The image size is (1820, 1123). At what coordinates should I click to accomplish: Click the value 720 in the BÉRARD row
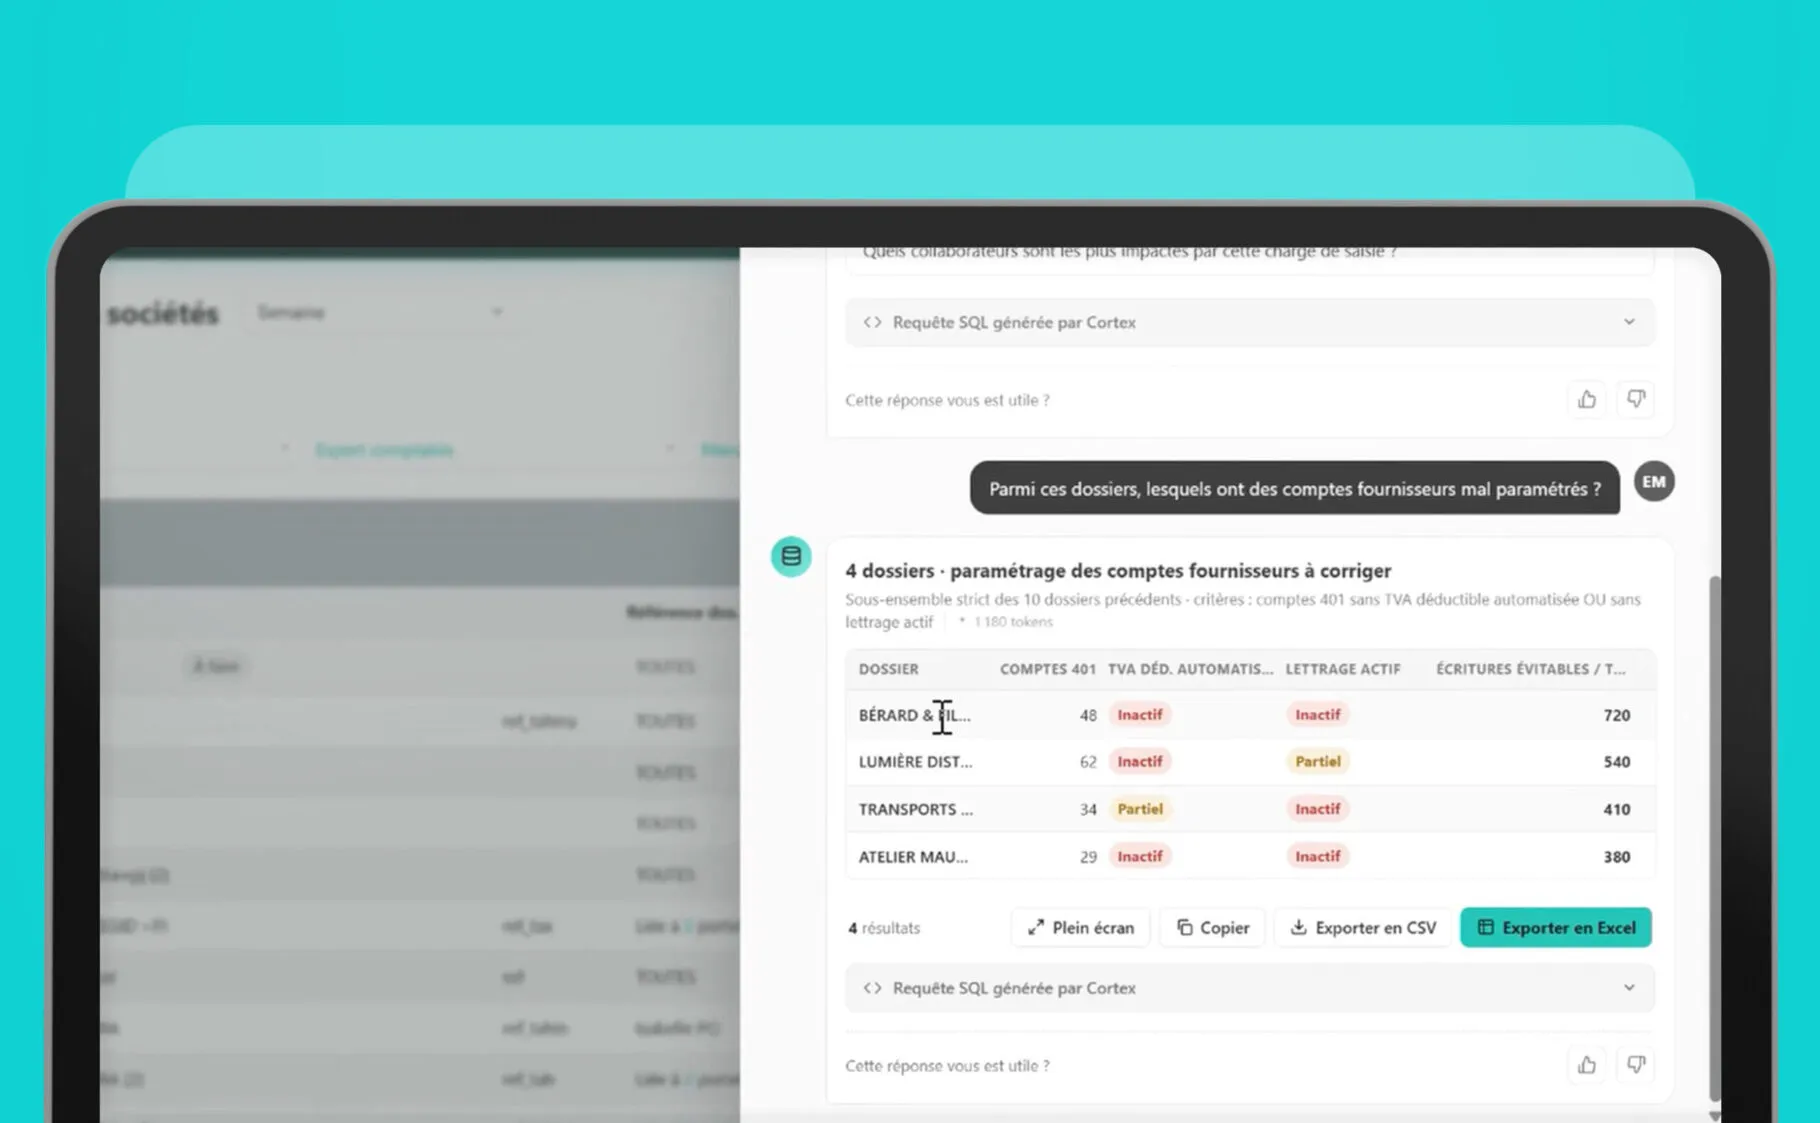tap(1617, 715)
